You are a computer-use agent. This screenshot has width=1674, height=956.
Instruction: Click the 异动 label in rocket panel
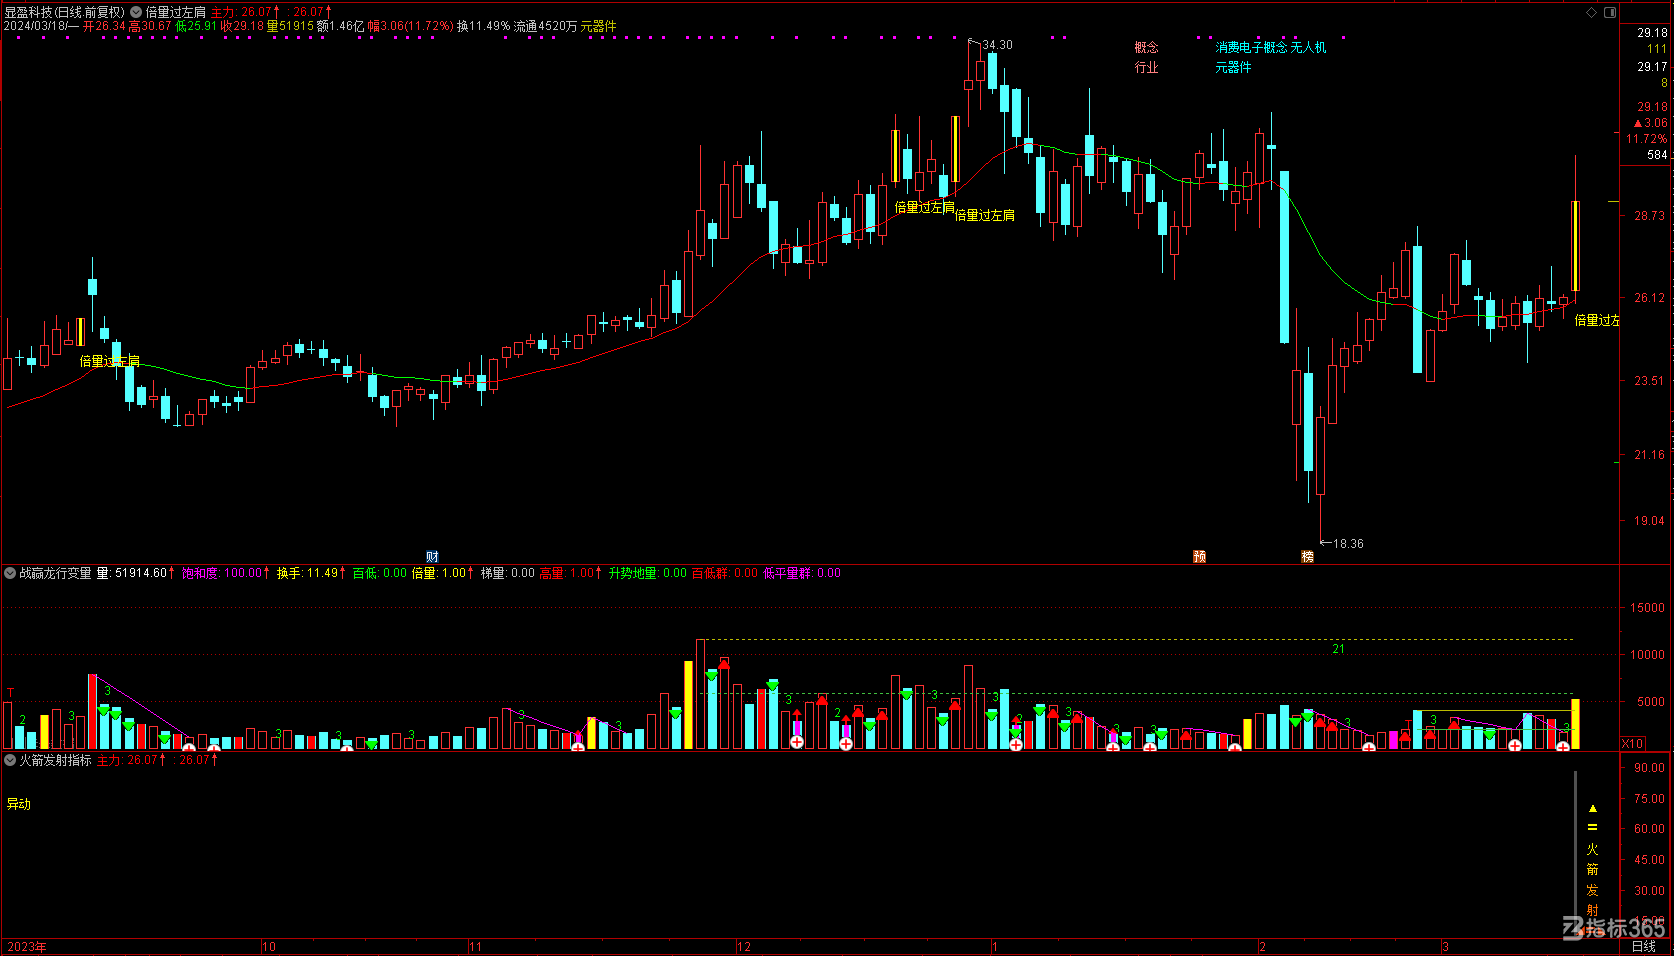click(x=19, y=804)
